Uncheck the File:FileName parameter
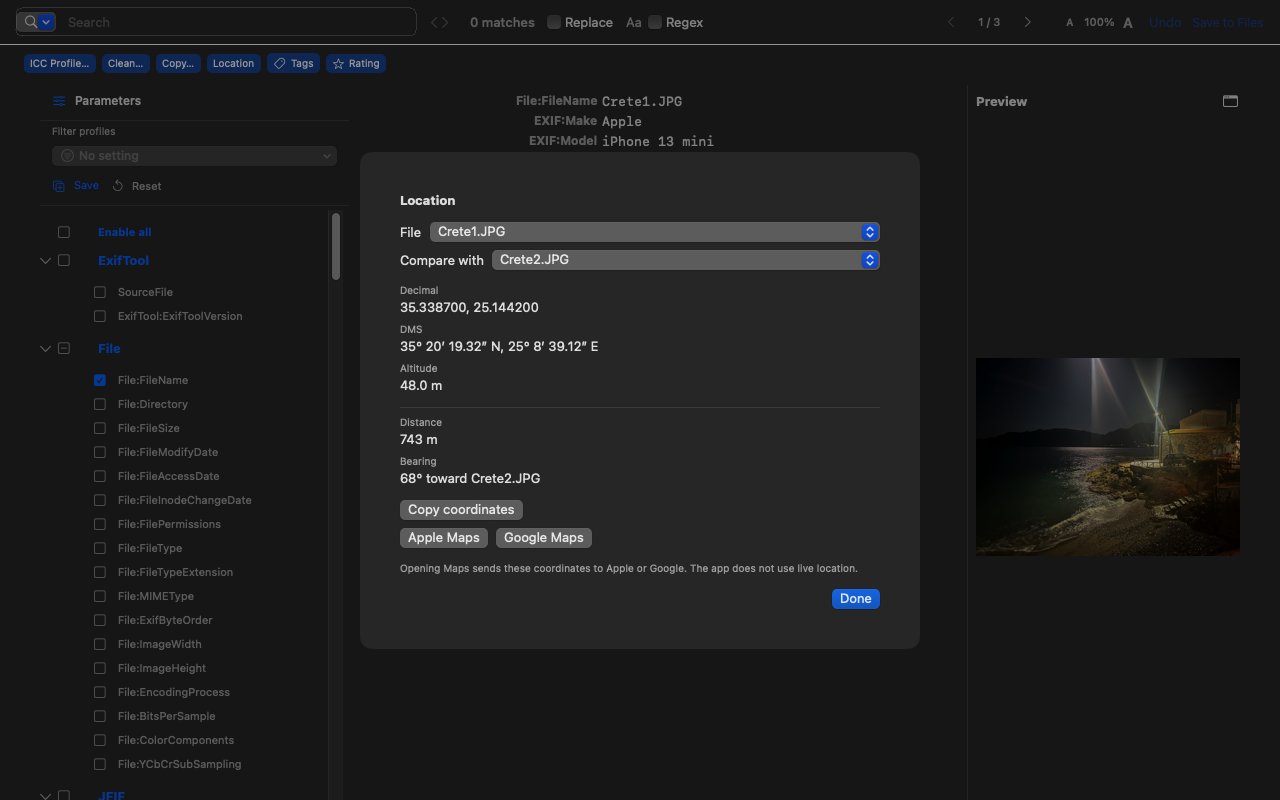This screenshot has width=1280, height=800. [x=100, y=380]
